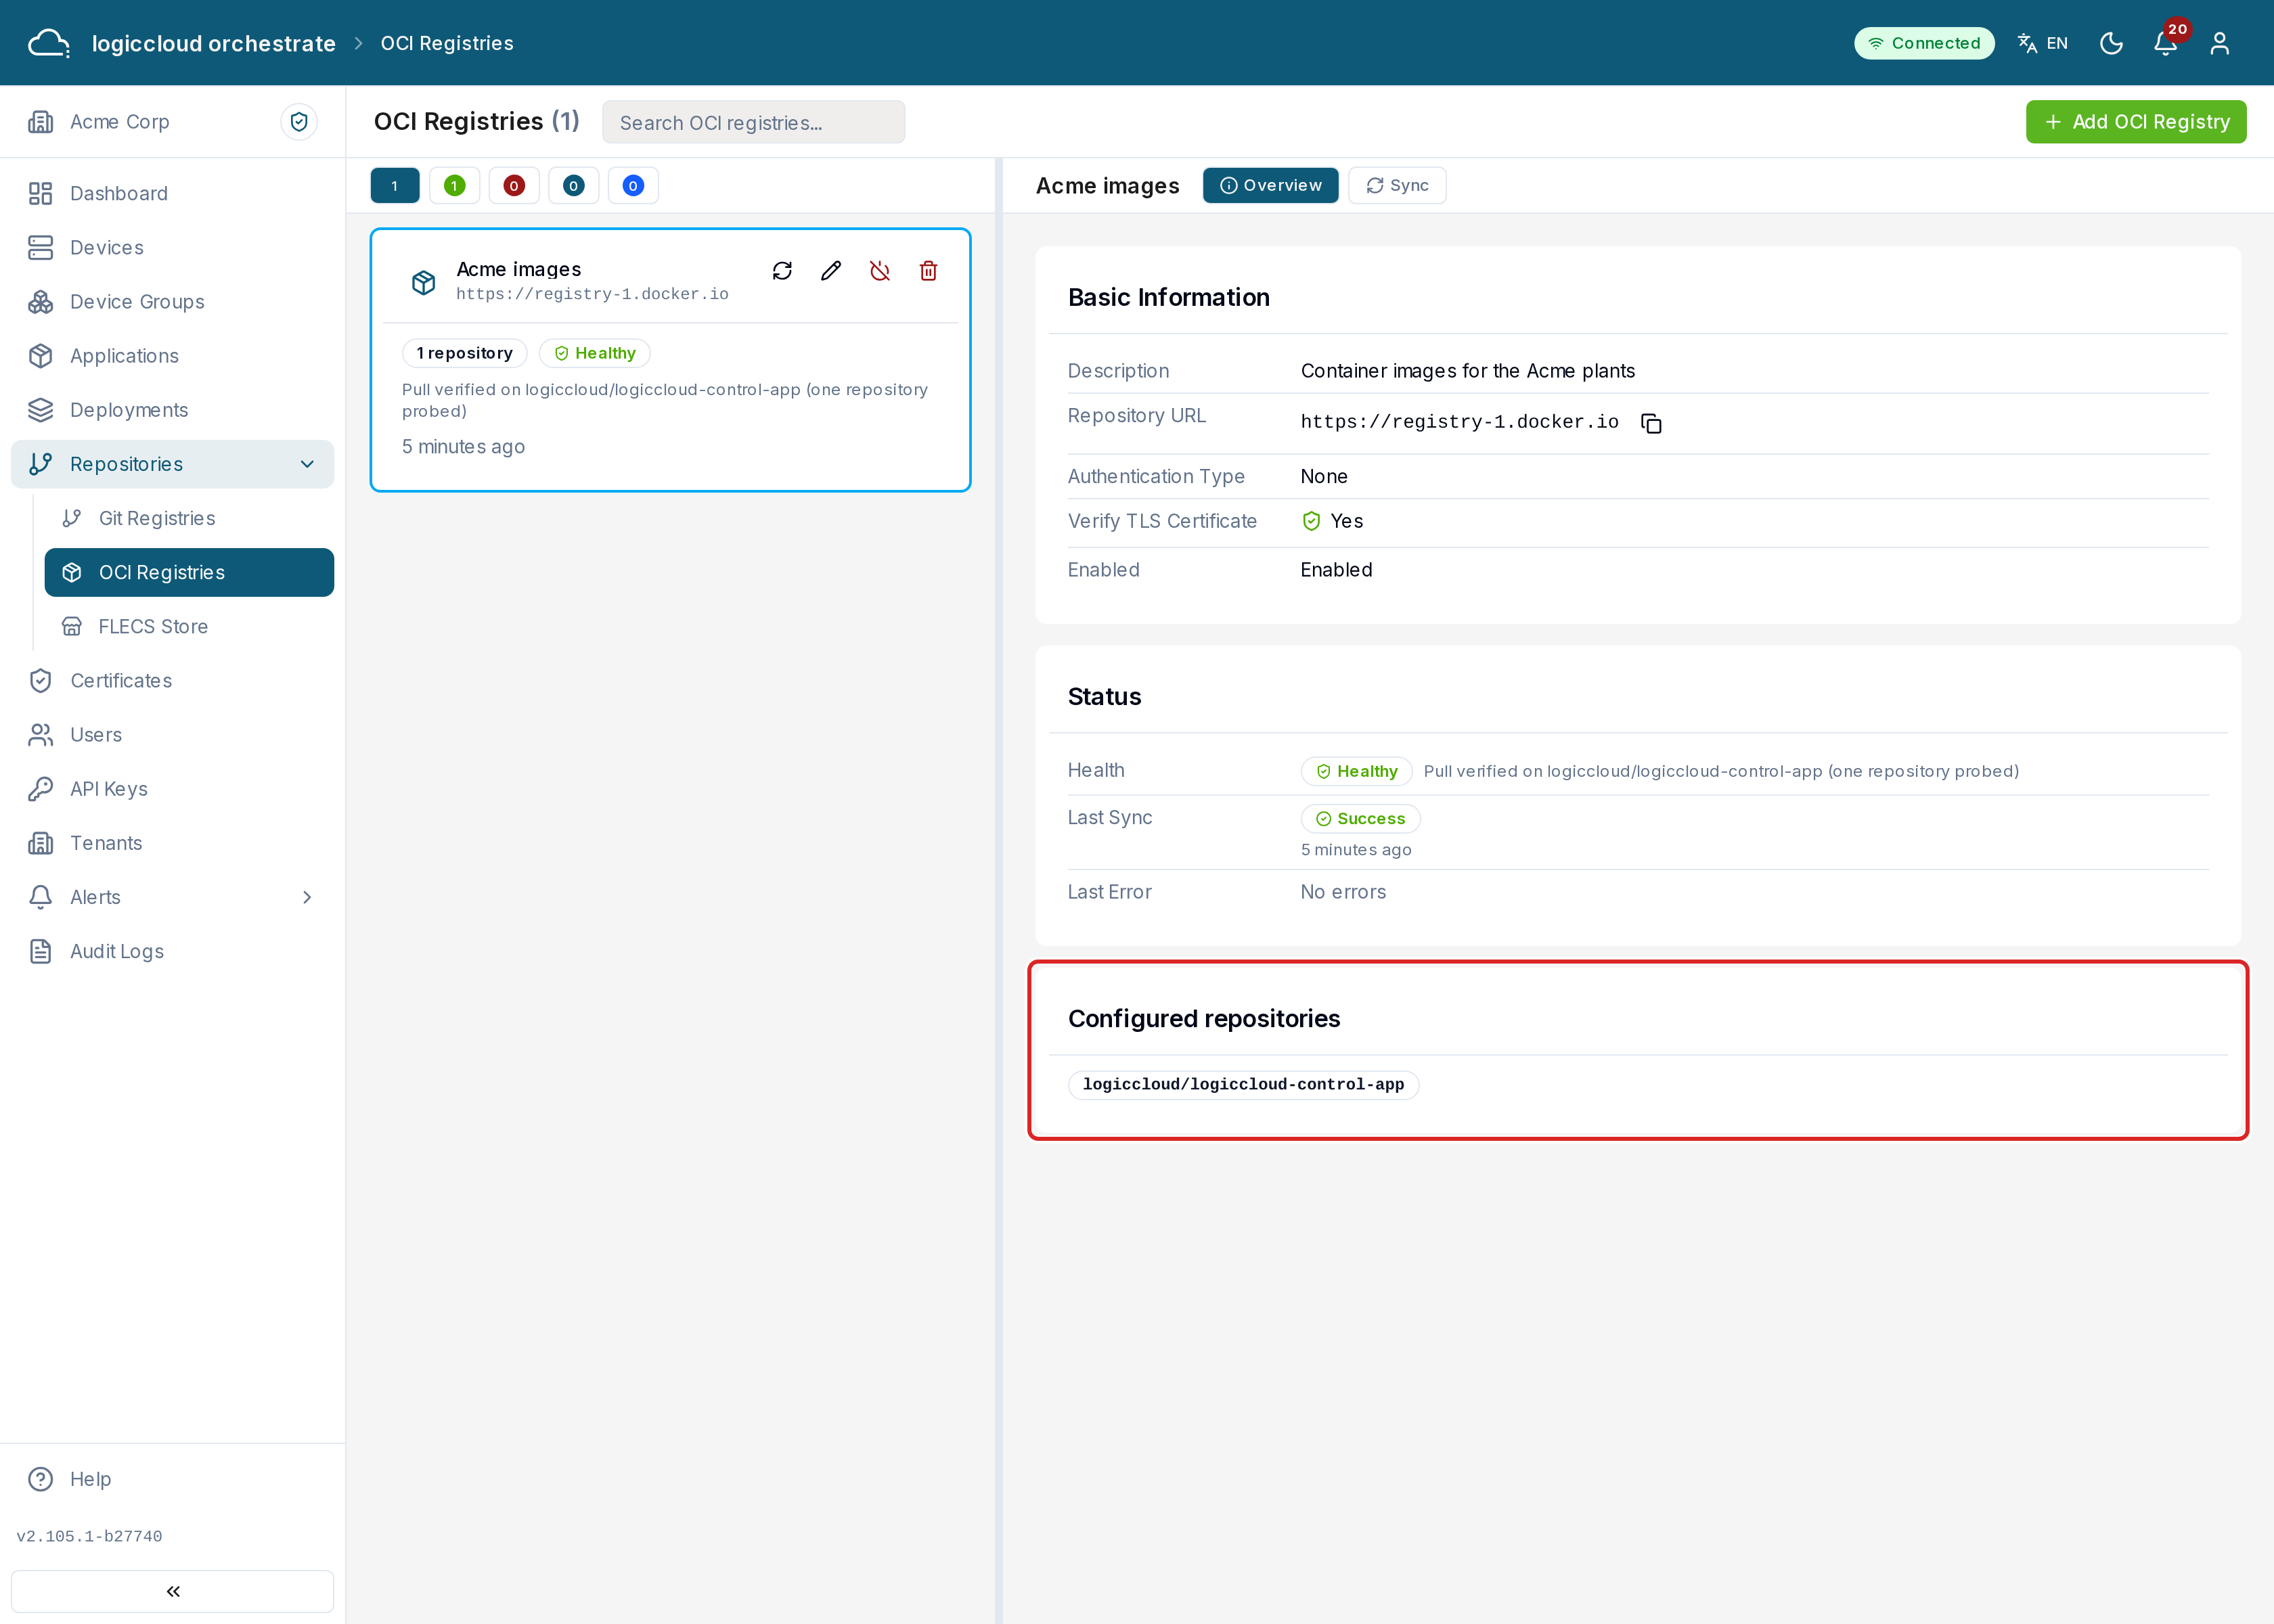
Task: Click the Healthy badge in Status section
Action: [1356, 771]
